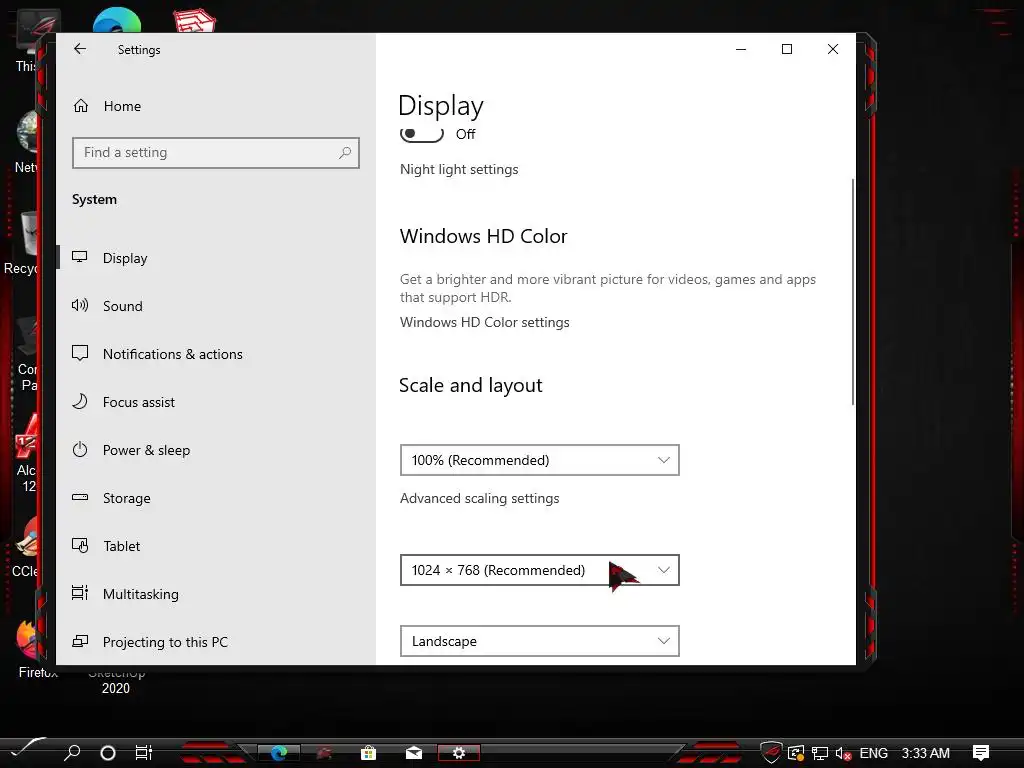
Task: Close the Settings window
Action: coord(833,49)
